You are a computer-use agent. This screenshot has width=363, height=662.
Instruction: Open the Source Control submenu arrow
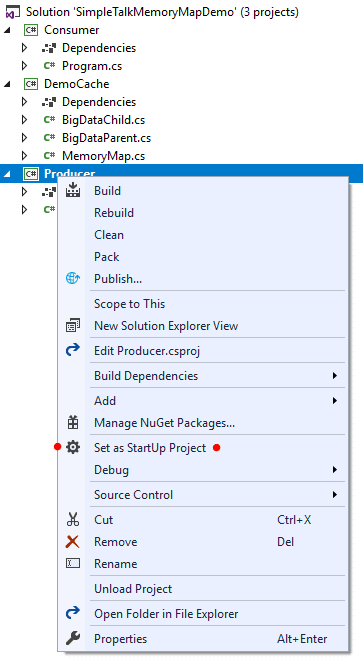(x=335, y=494)
